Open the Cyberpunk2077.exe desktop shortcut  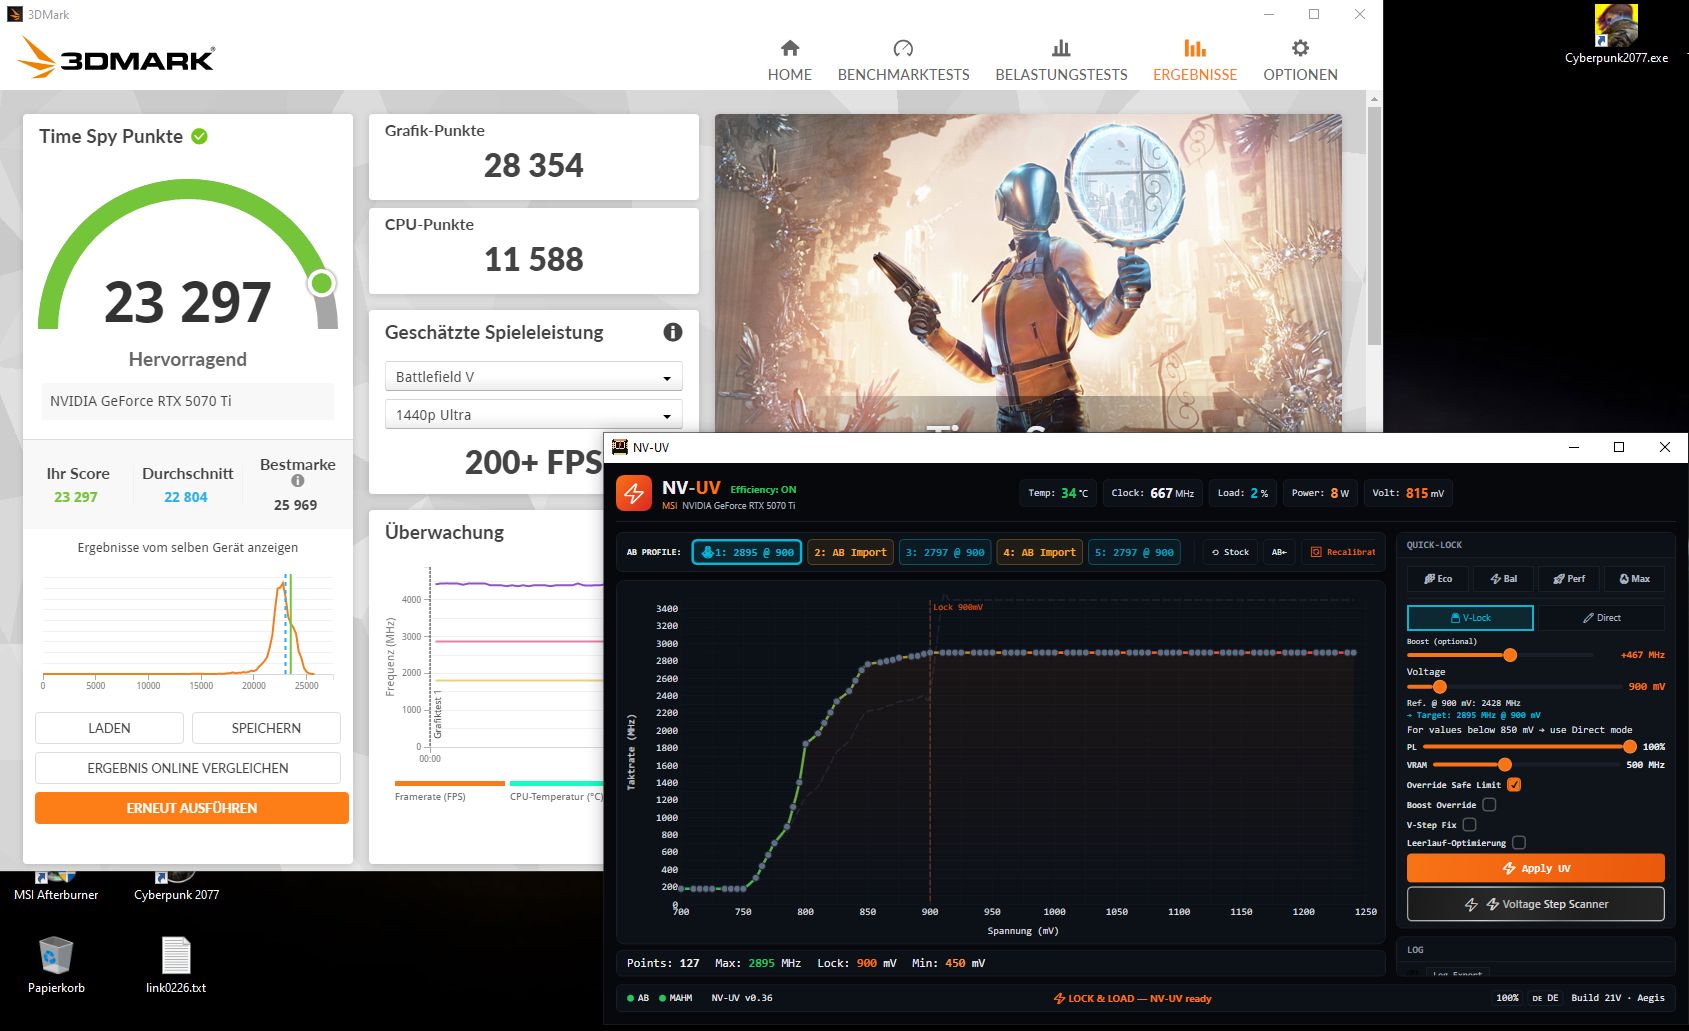1616,34
